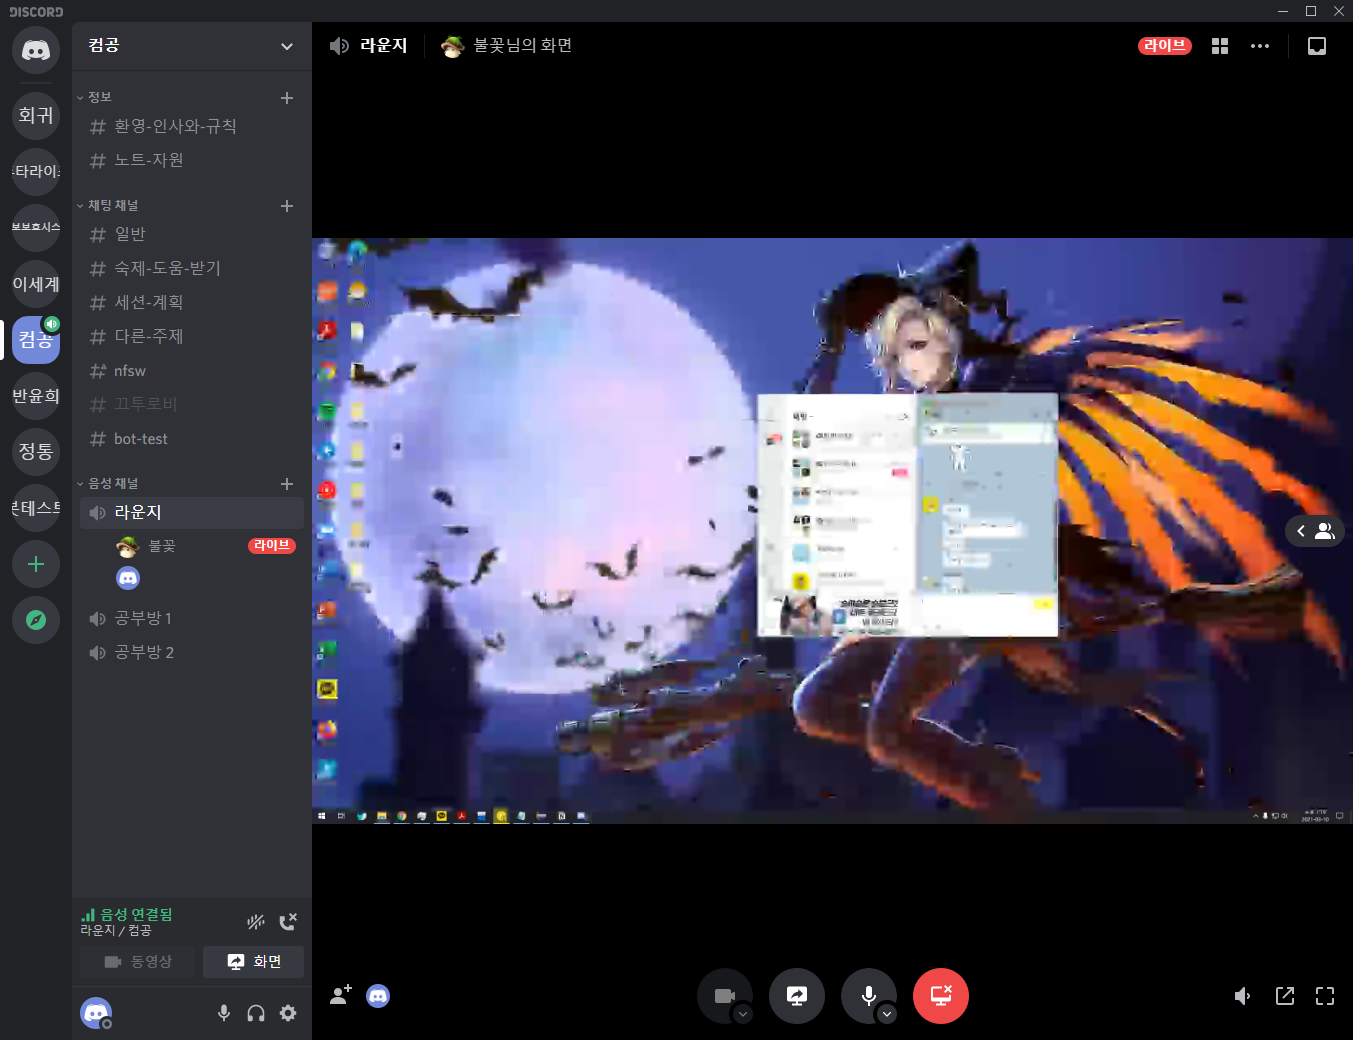Viewport: 1353px width, 1040px height.
Task: Mute microphone round button in call controls
Action: (x=869, y=996)
